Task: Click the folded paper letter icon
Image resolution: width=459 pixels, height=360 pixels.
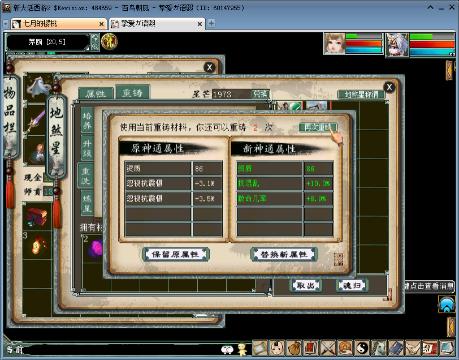Action: [x=413, y=348]
